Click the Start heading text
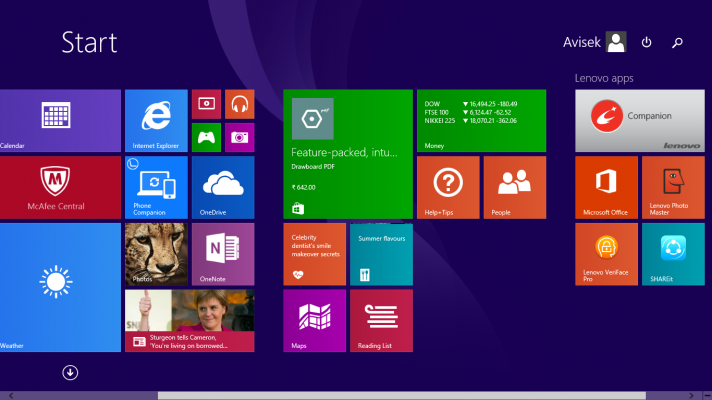 click(x=89, y=43)
